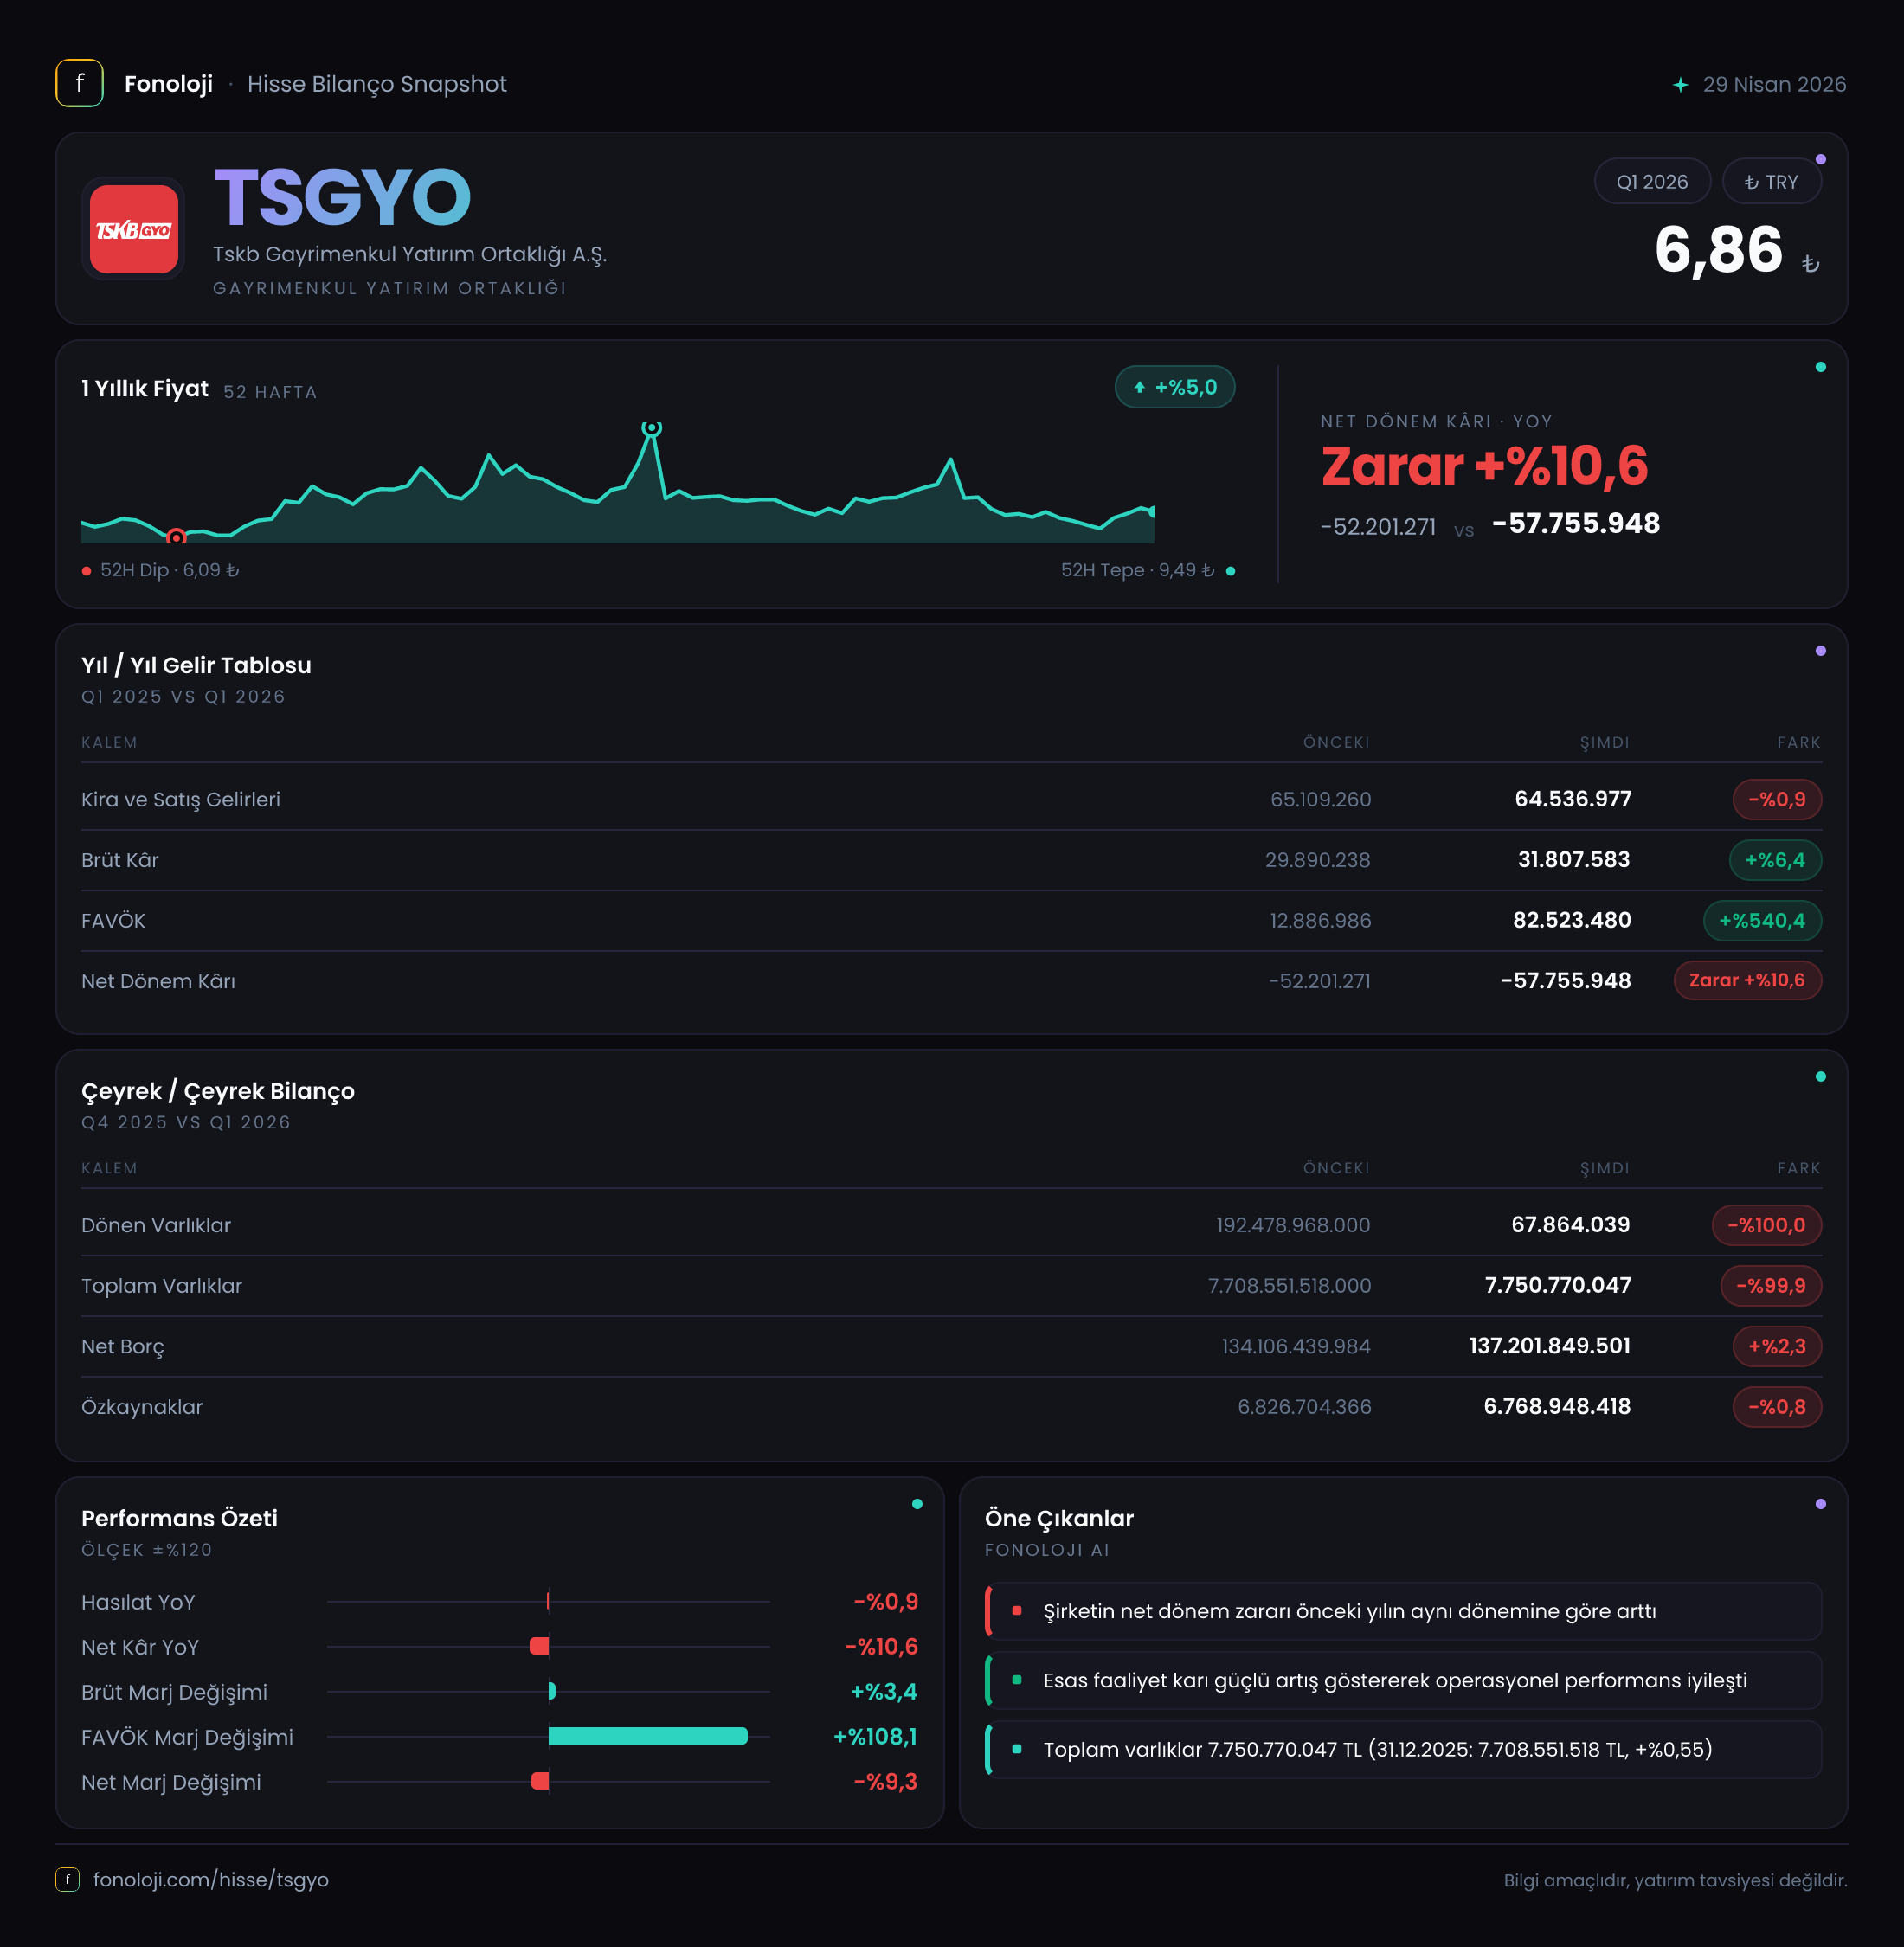Click the Fonoloji brand name in the header
Viewport: 1904px width, 1947px height.
168,84
